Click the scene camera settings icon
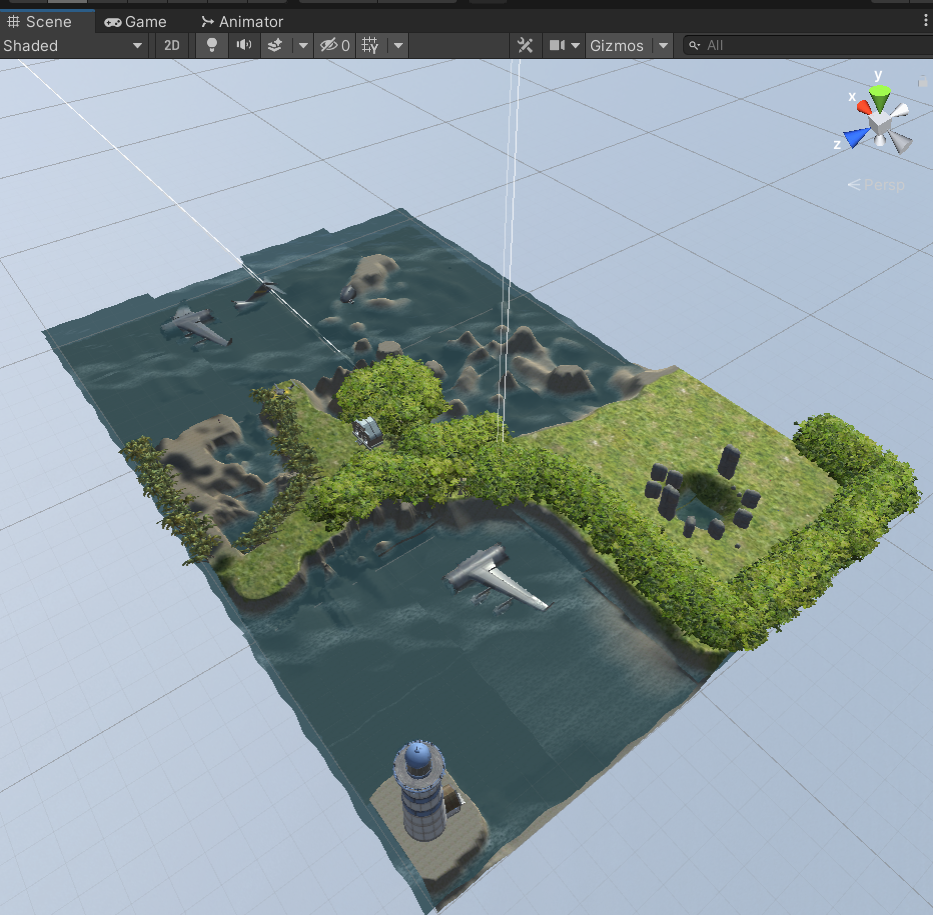Screen dimensions: 933x915 pyautogui.click(x=557, y=46)
